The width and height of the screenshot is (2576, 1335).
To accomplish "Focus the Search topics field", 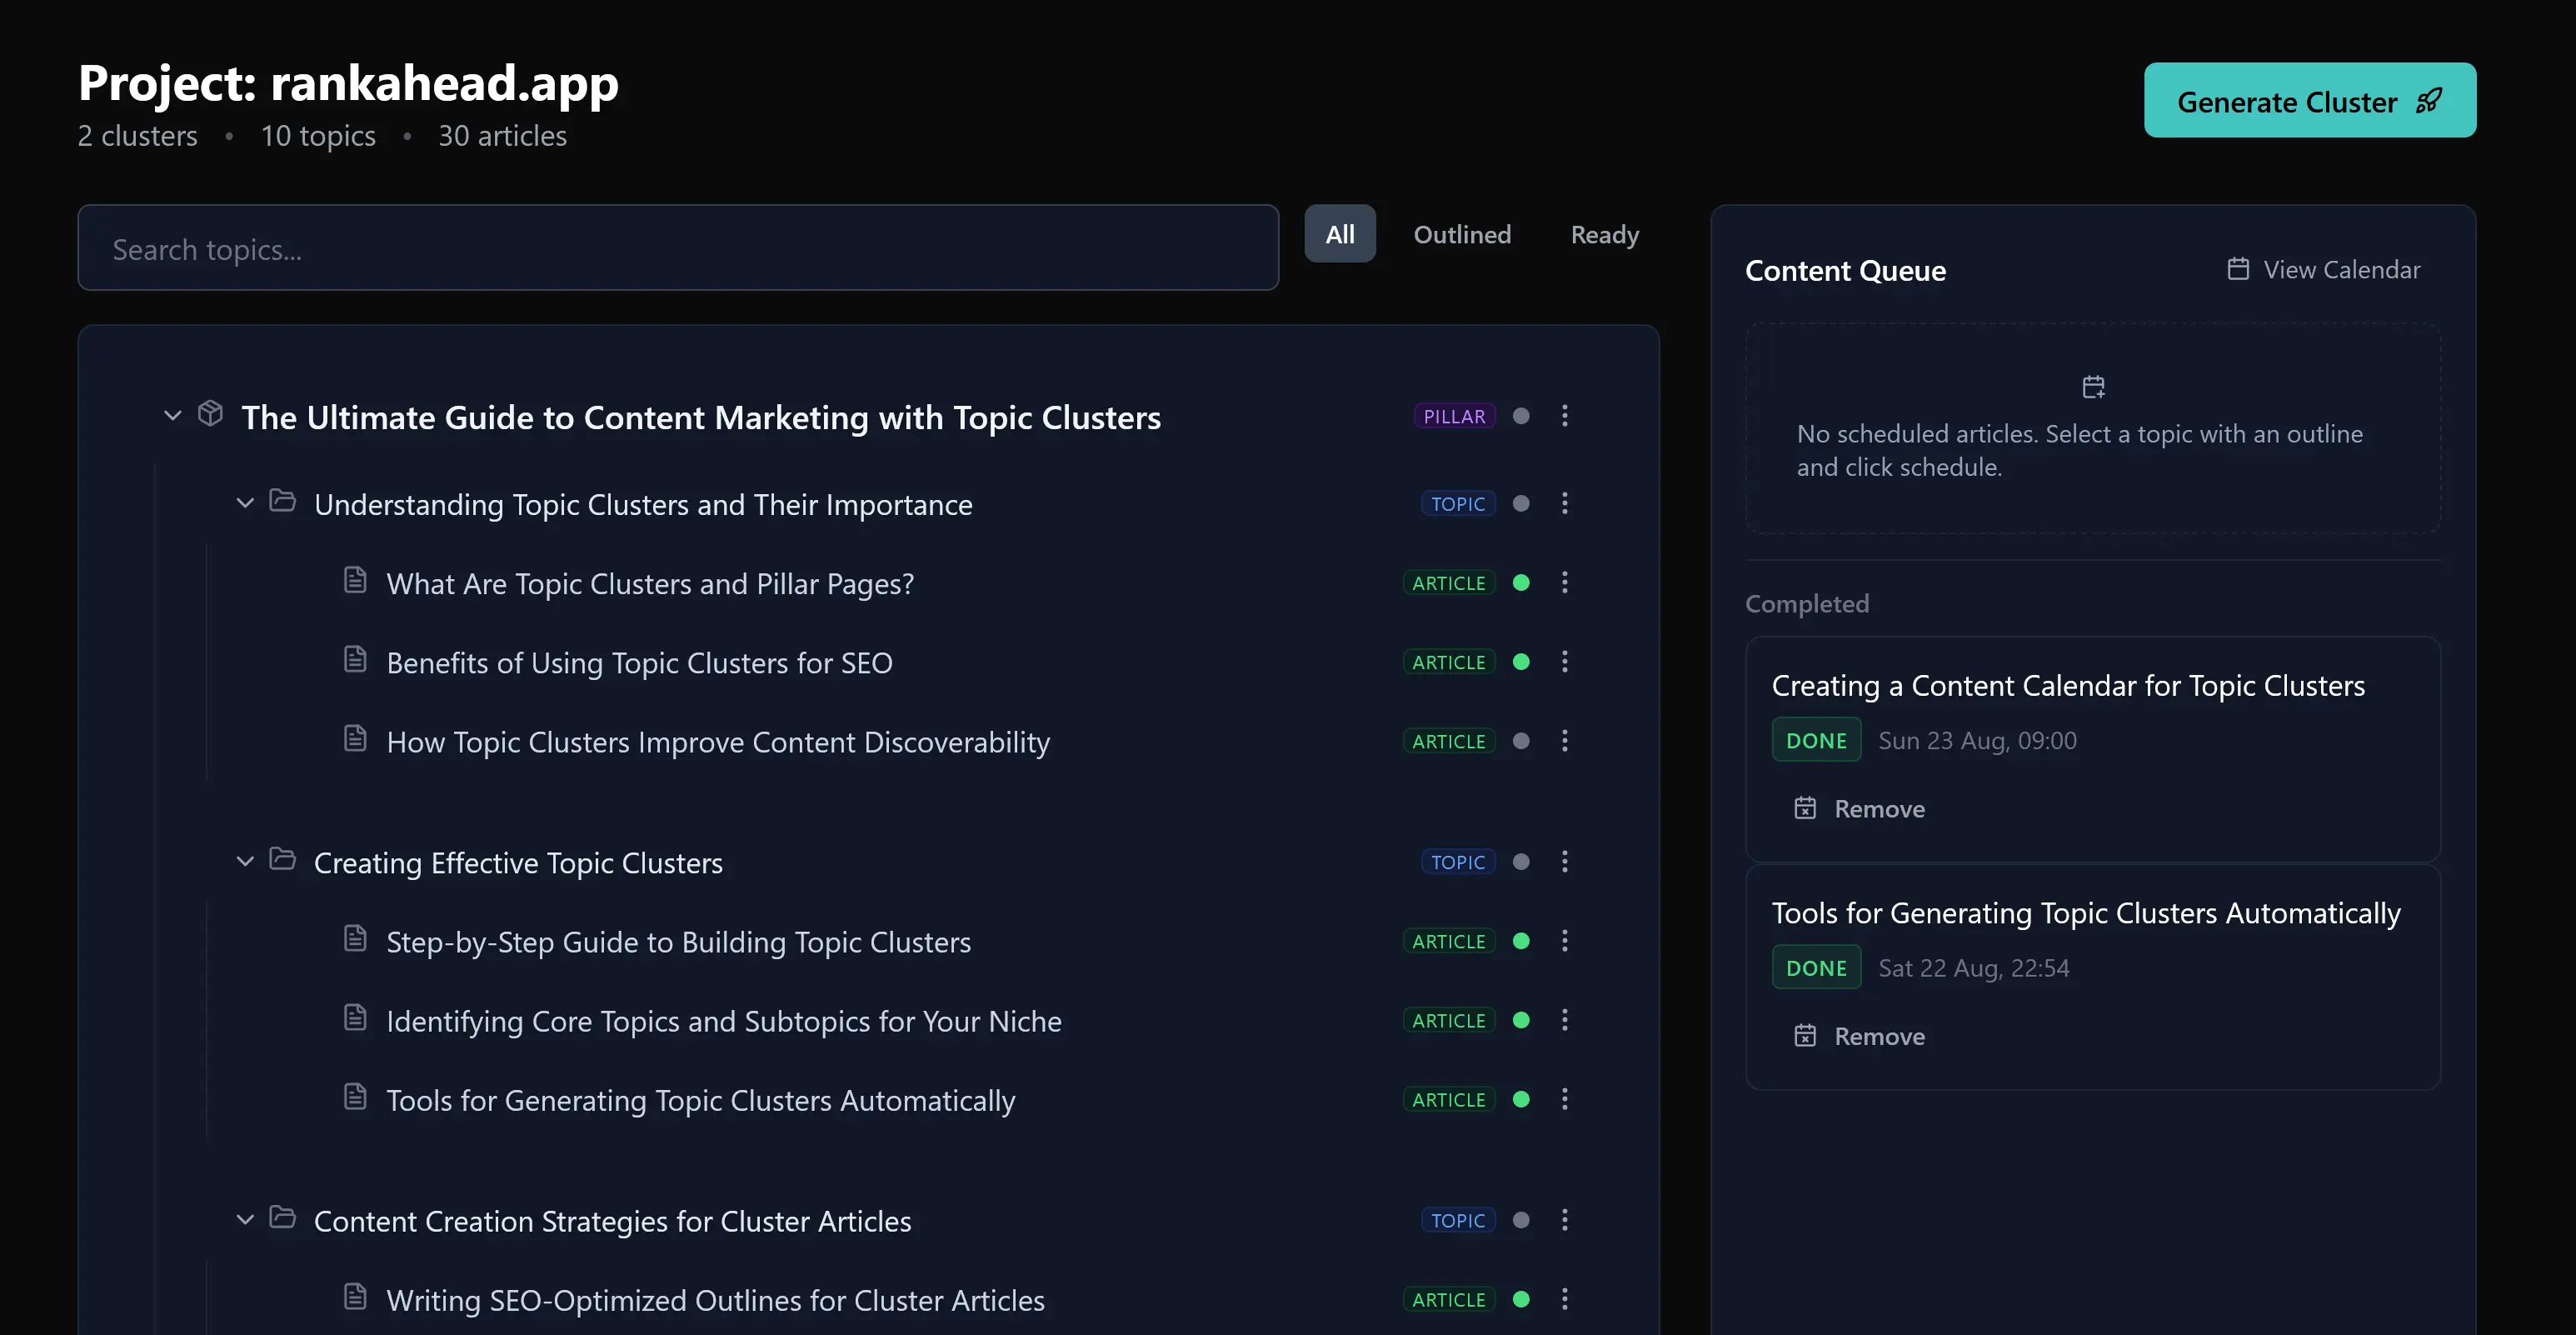I will (678, 248).
